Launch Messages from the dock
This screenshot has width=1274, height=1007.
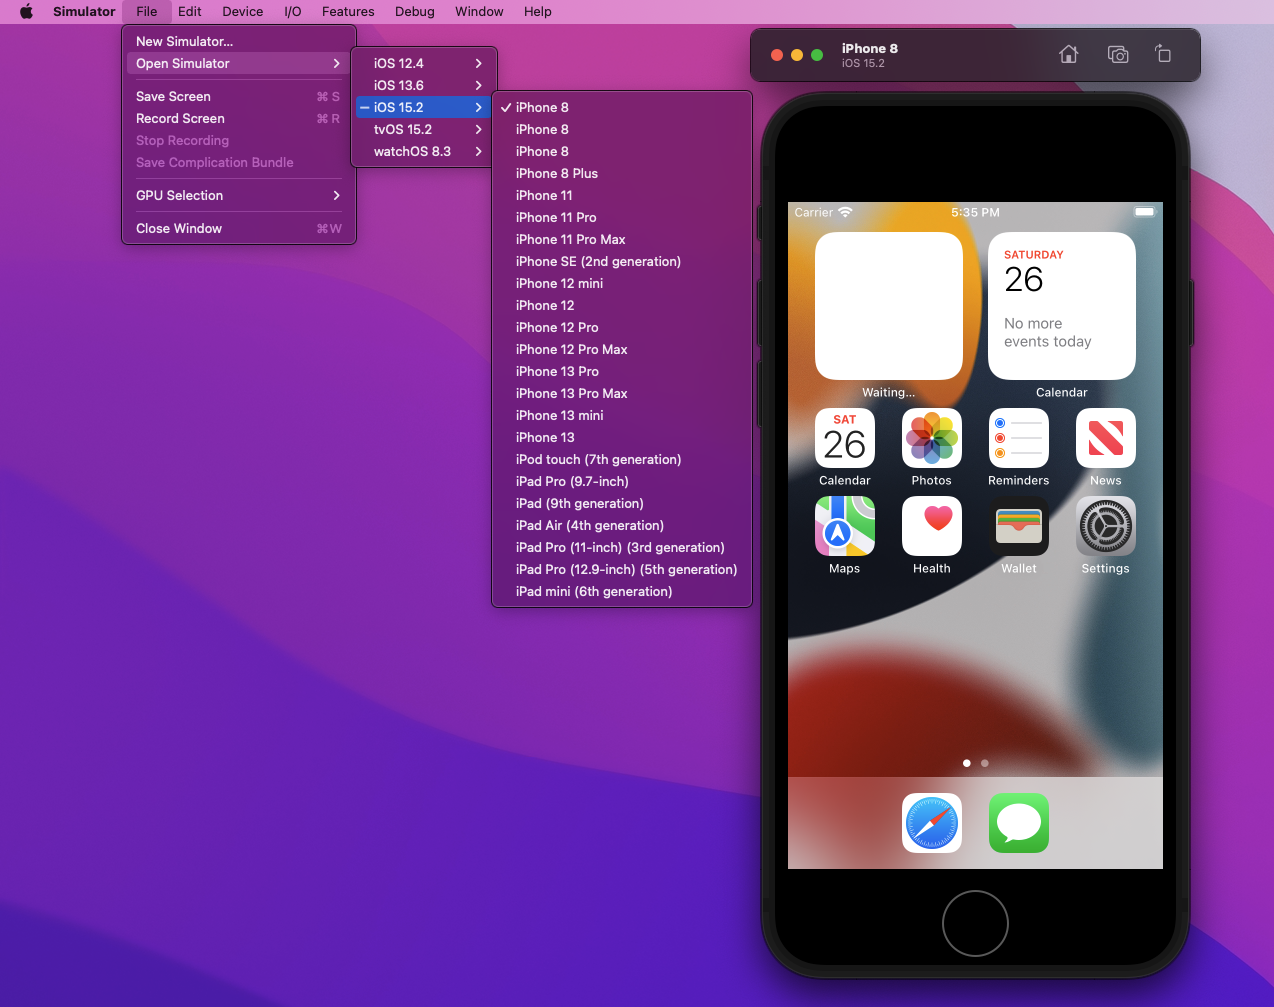1018,823
